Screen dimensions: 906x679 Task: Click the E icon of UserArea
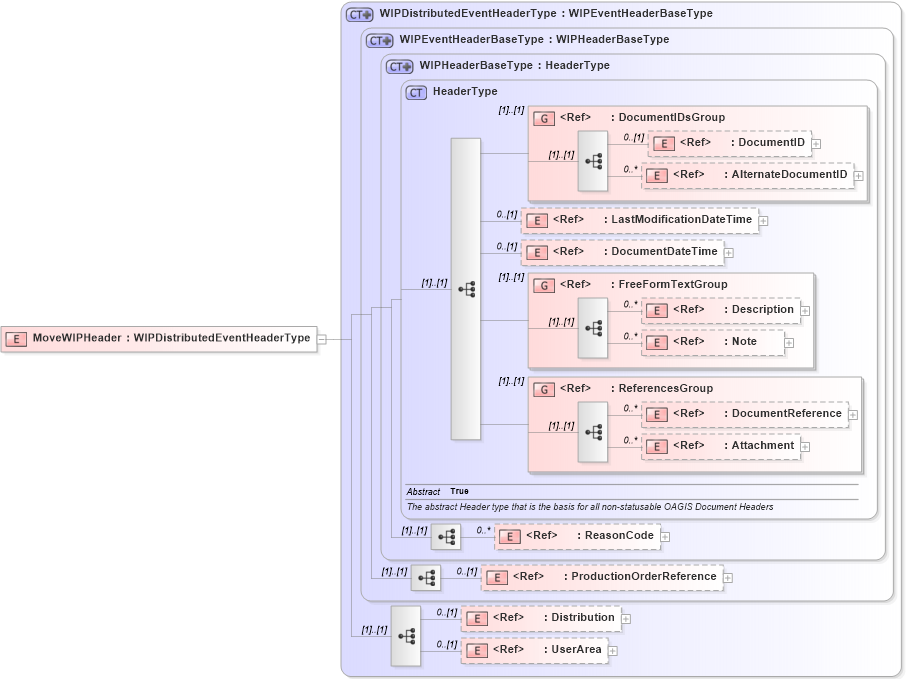click(x=475, y=649)
